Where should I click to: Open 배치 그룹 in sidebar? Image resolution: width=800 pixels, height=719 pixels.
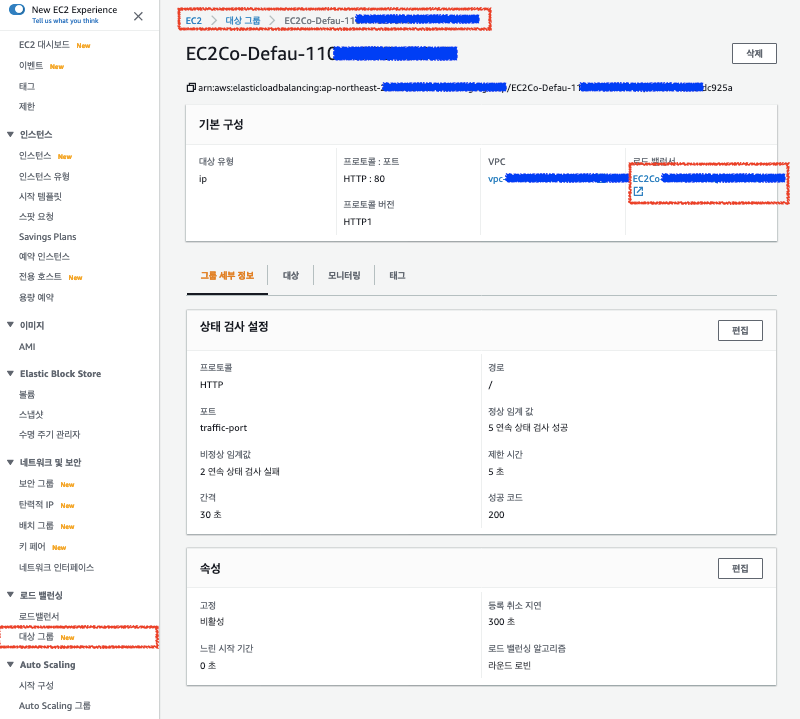pyautogui.click(x=36, y=526)
